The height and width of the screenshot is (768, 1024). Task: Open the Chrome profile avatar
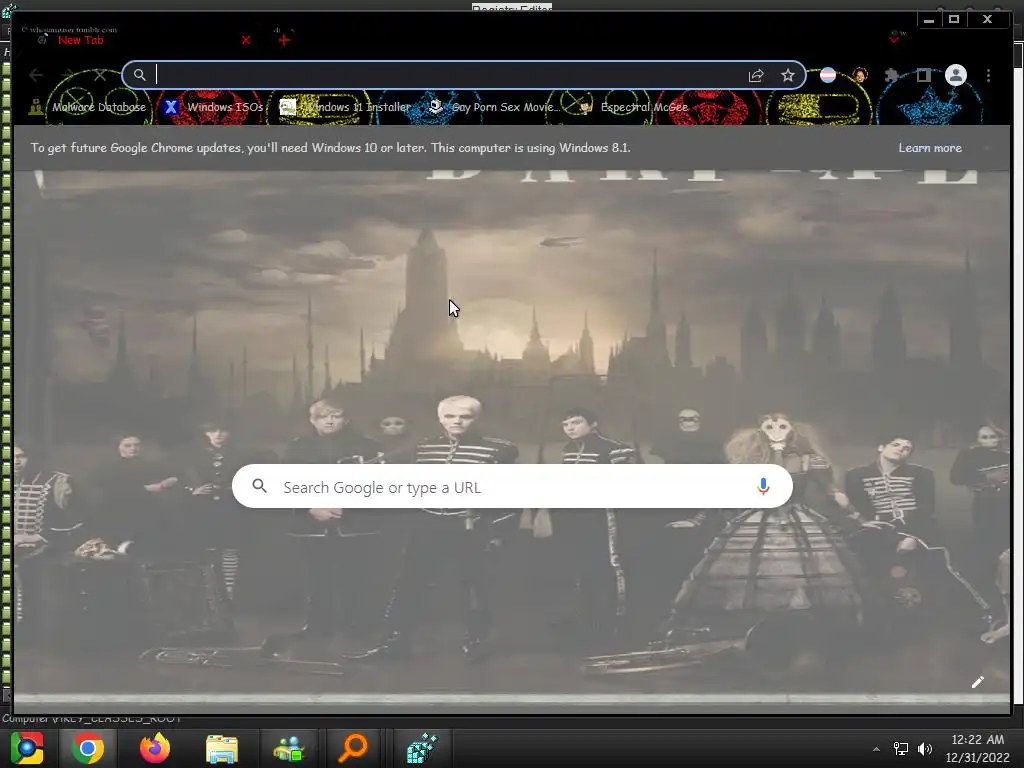point(955,75)
